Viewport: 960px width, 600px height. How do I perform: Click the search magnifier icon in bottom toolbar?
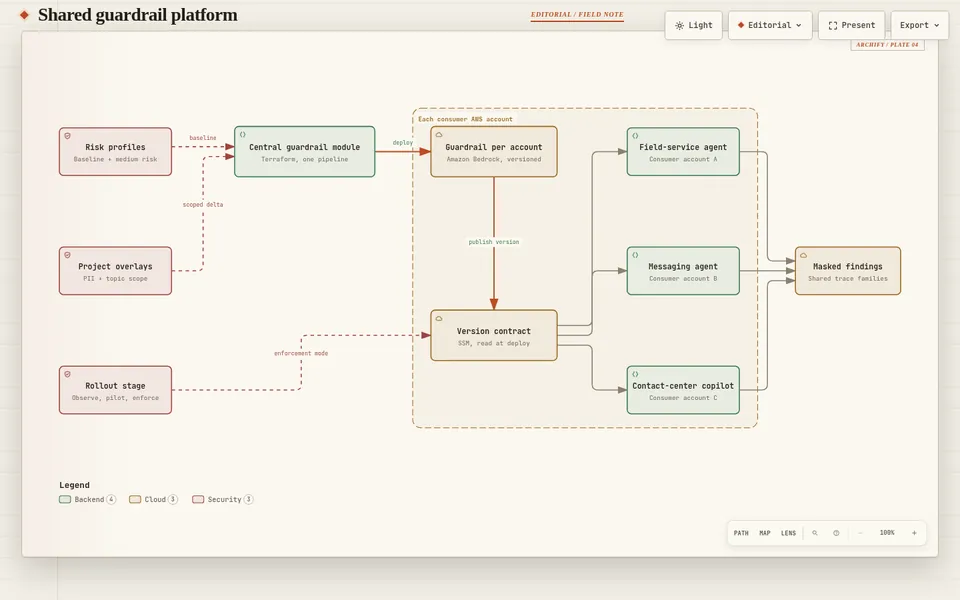pyautogui.click(x=815, y=533)
